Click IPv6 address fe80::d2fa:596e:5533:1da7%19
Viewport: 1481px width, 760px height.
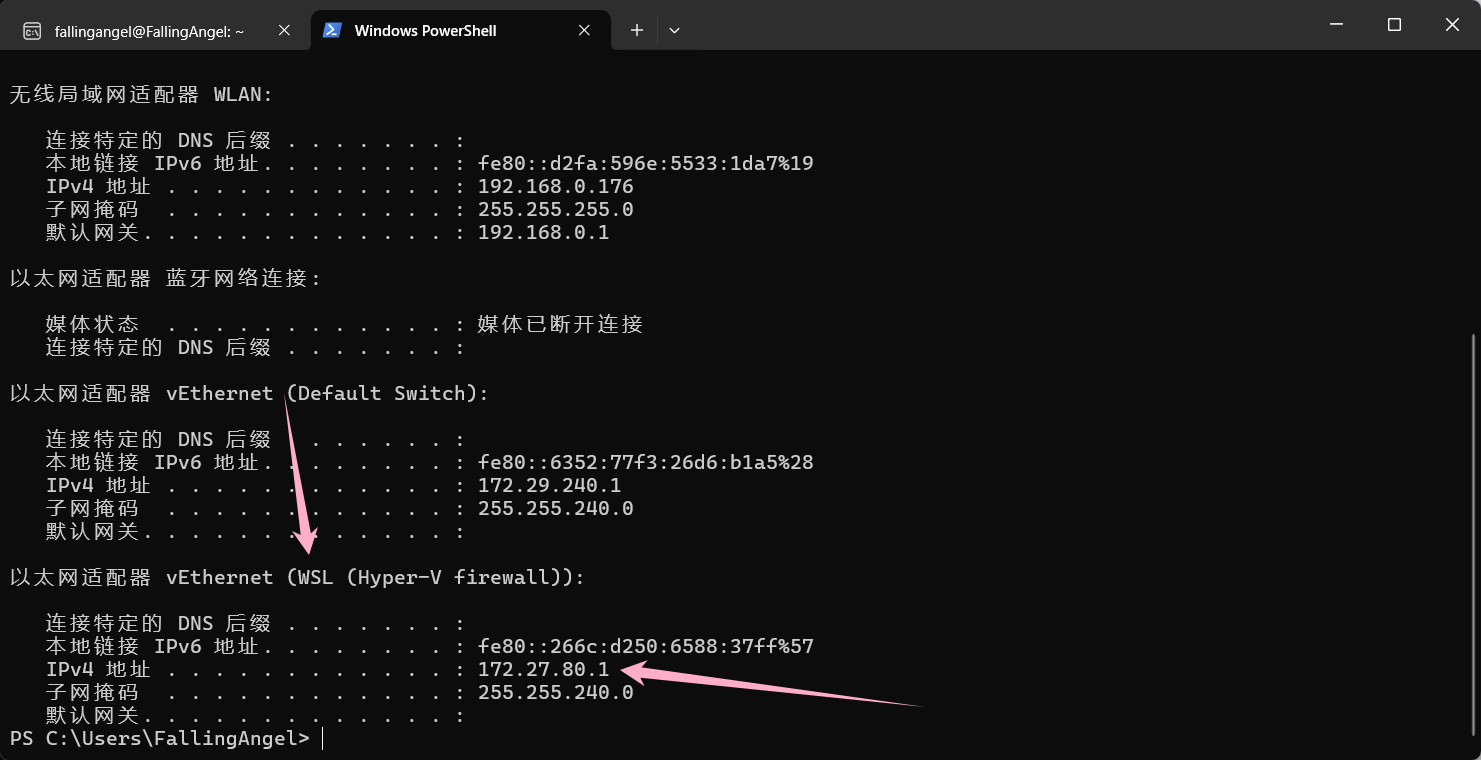646,164
